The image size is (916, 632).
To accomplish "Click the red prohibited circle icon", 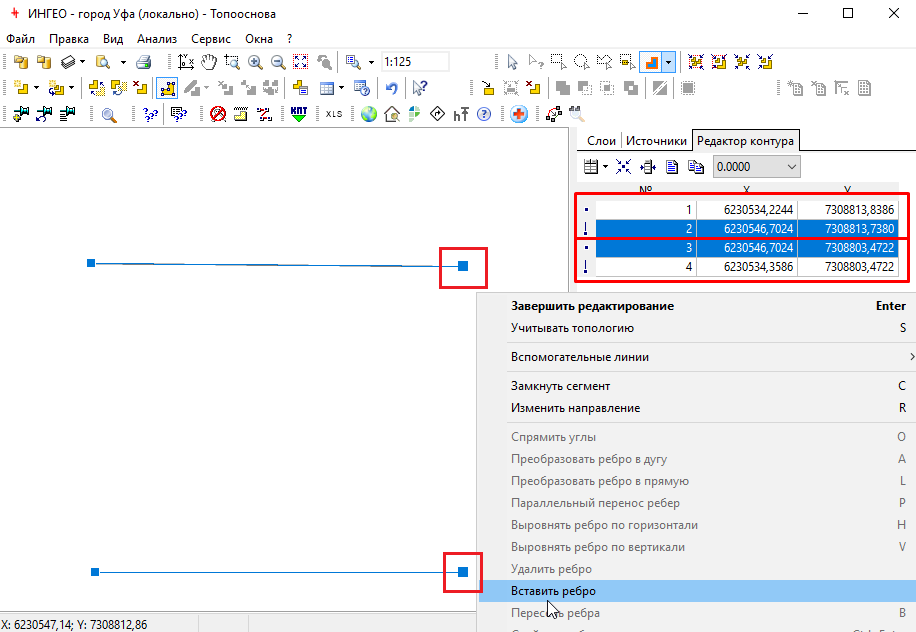I will 218,114.
